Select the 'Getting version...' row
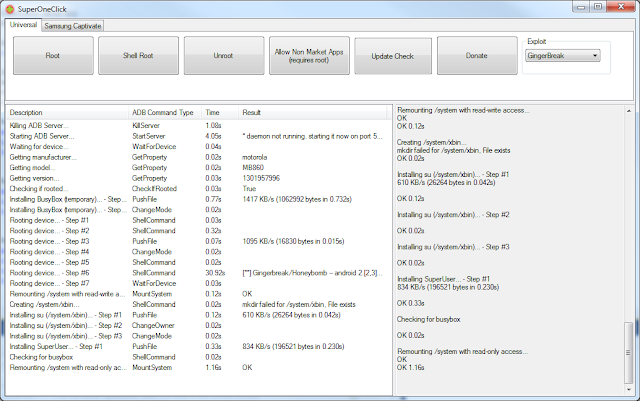The width and height of the screenshot is (640, 401). [197, 178]
